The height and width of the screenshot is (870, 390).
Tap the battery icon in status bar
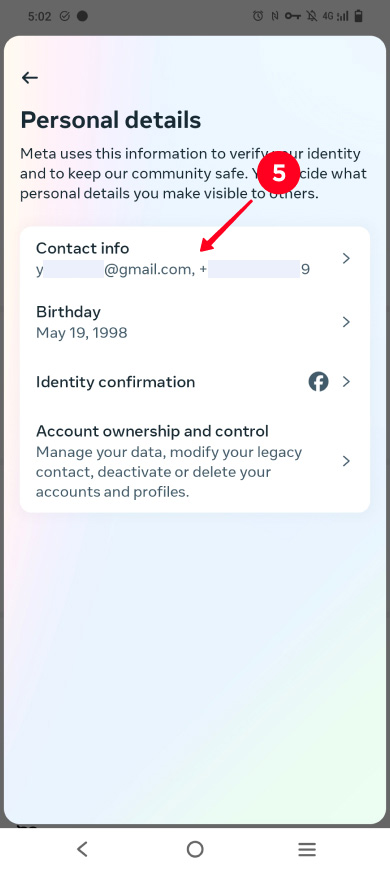coord(358,16)
